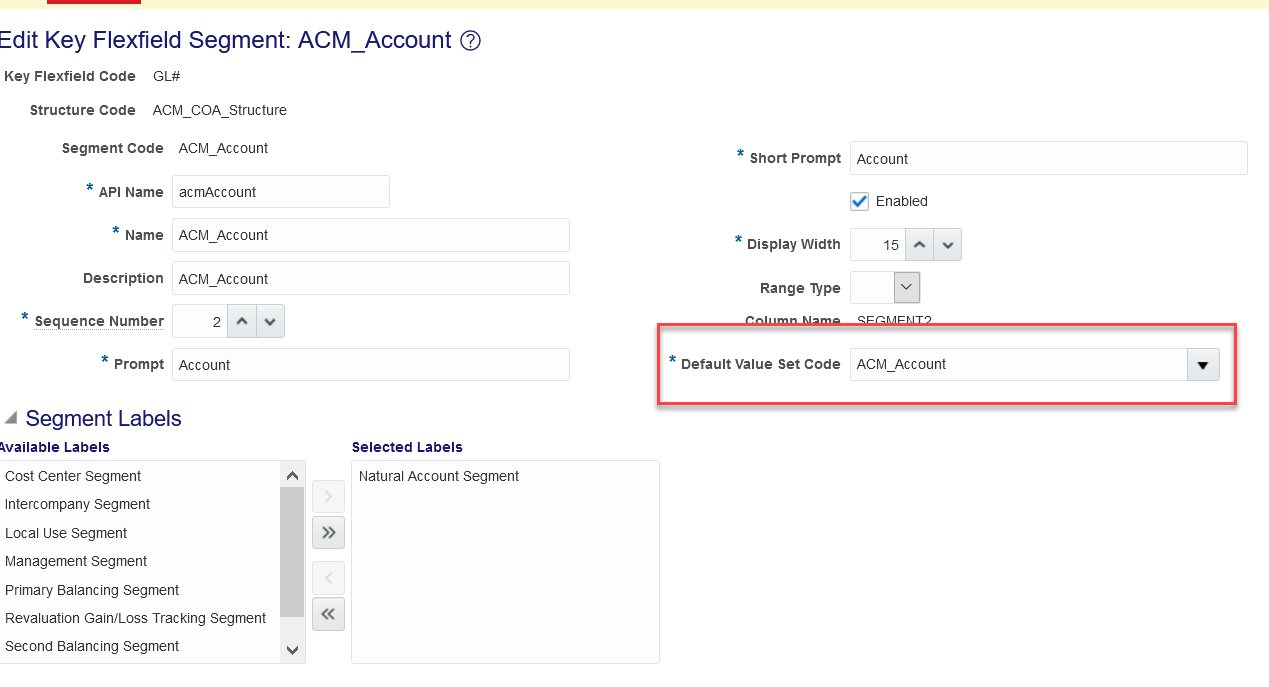Move all labels to Selected Labels
Viewport: 1269px width, 687px height.
click(328, 533)
